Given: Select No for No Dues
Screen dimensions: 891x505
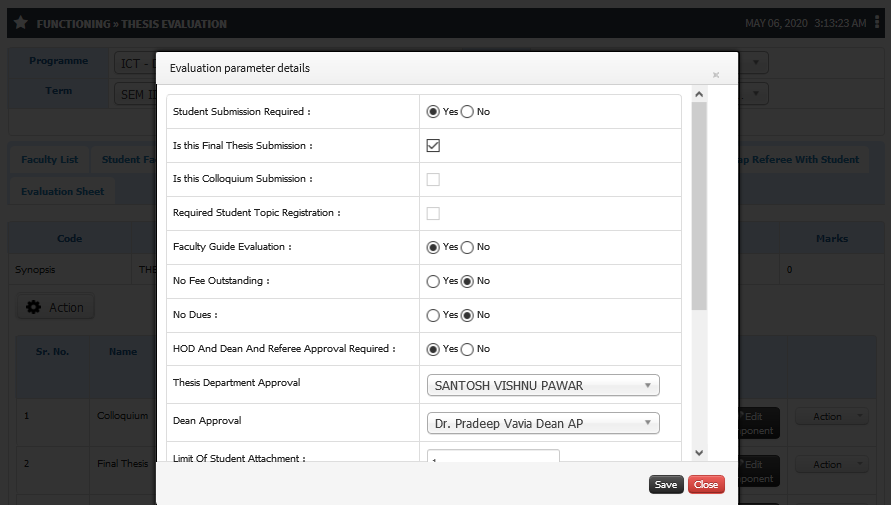Looking at the screenshot, I should [x=467, y=315].
